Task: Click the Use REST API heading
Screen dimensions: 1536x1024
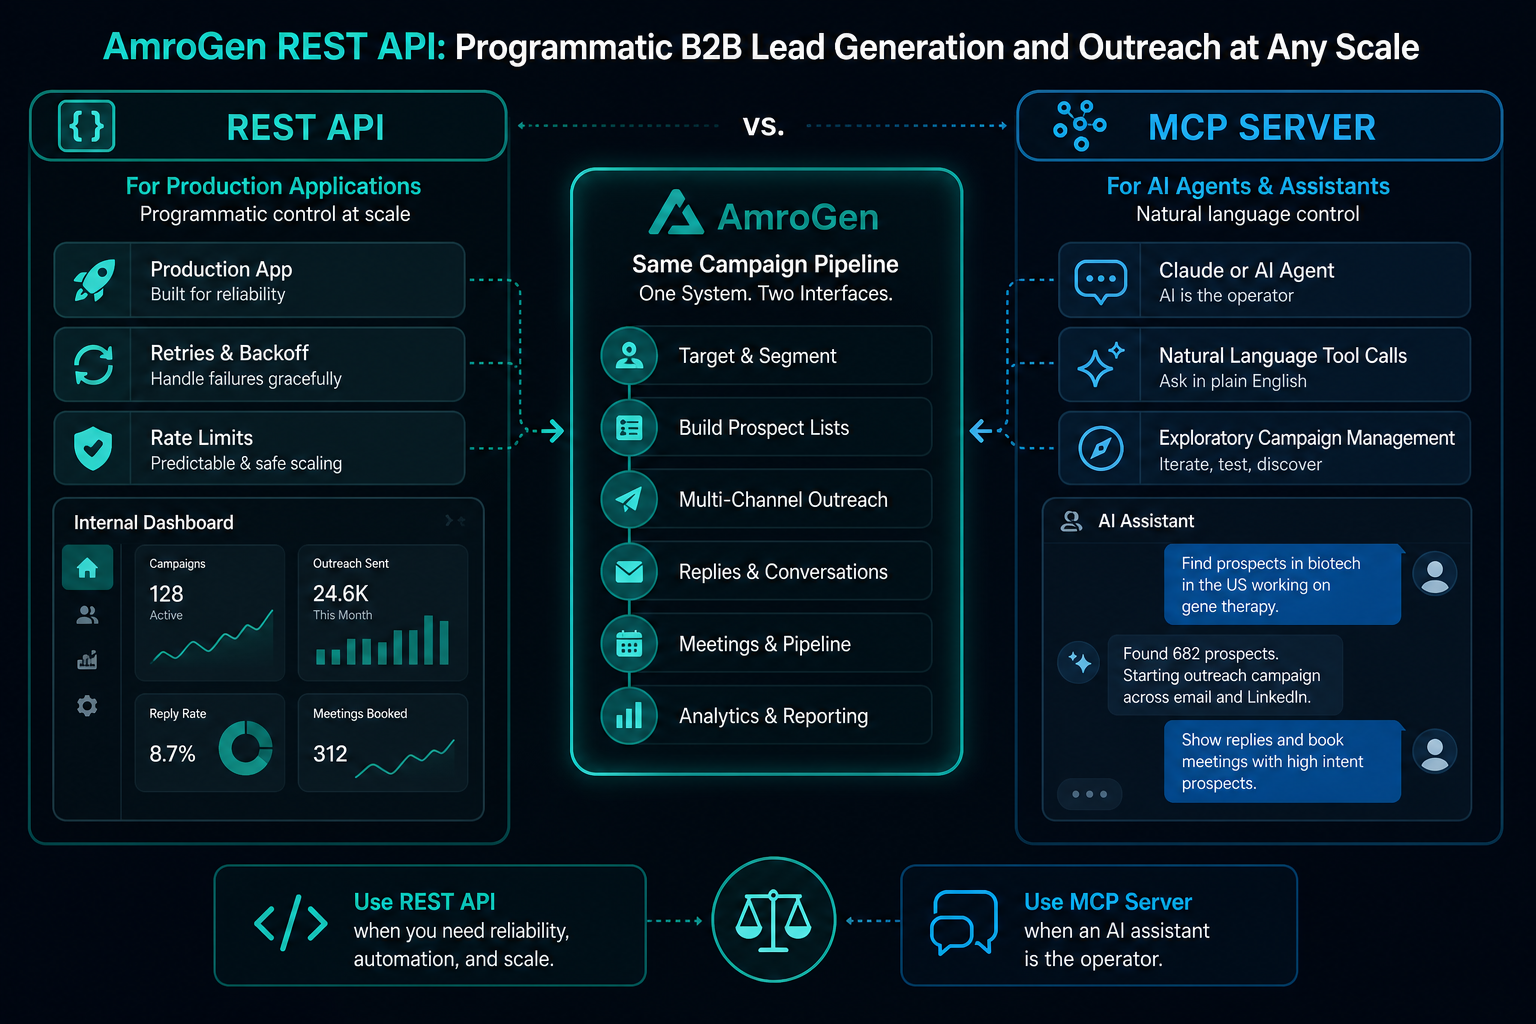Action: click(424, 902)
